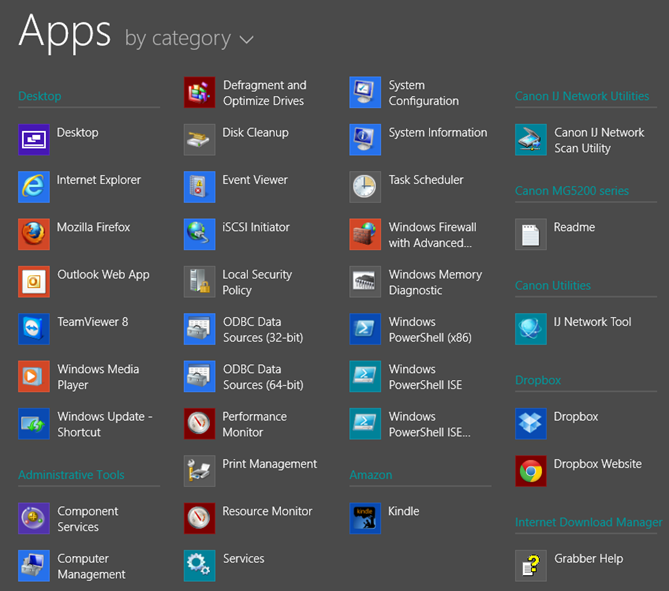
Task: Select the Administrative Tools category header
Action: 71,475
